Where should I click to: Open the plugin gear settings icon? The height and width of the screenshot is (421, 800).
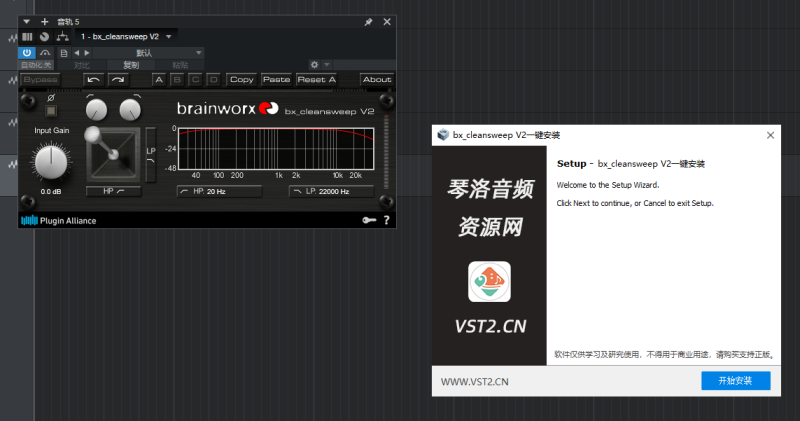click(314, 65)
